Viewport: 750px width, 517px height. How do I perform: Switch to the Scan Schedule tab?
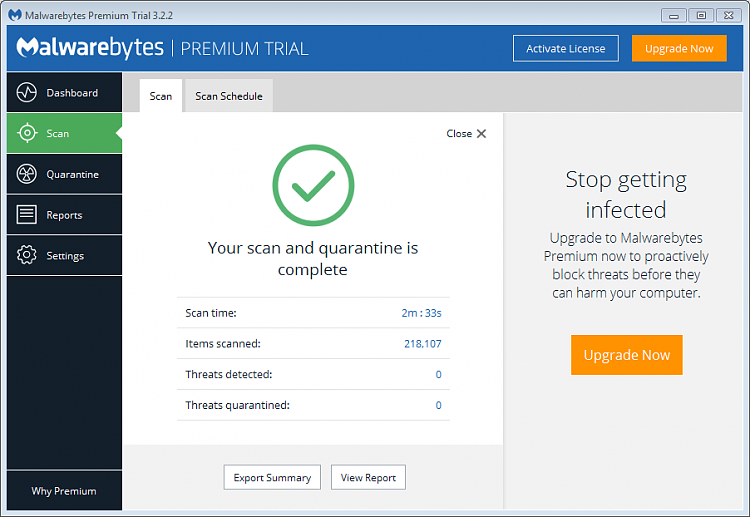[229, 96]
